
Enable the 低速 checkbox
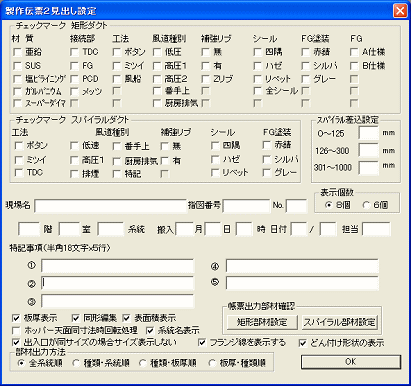tap(74, 146)
